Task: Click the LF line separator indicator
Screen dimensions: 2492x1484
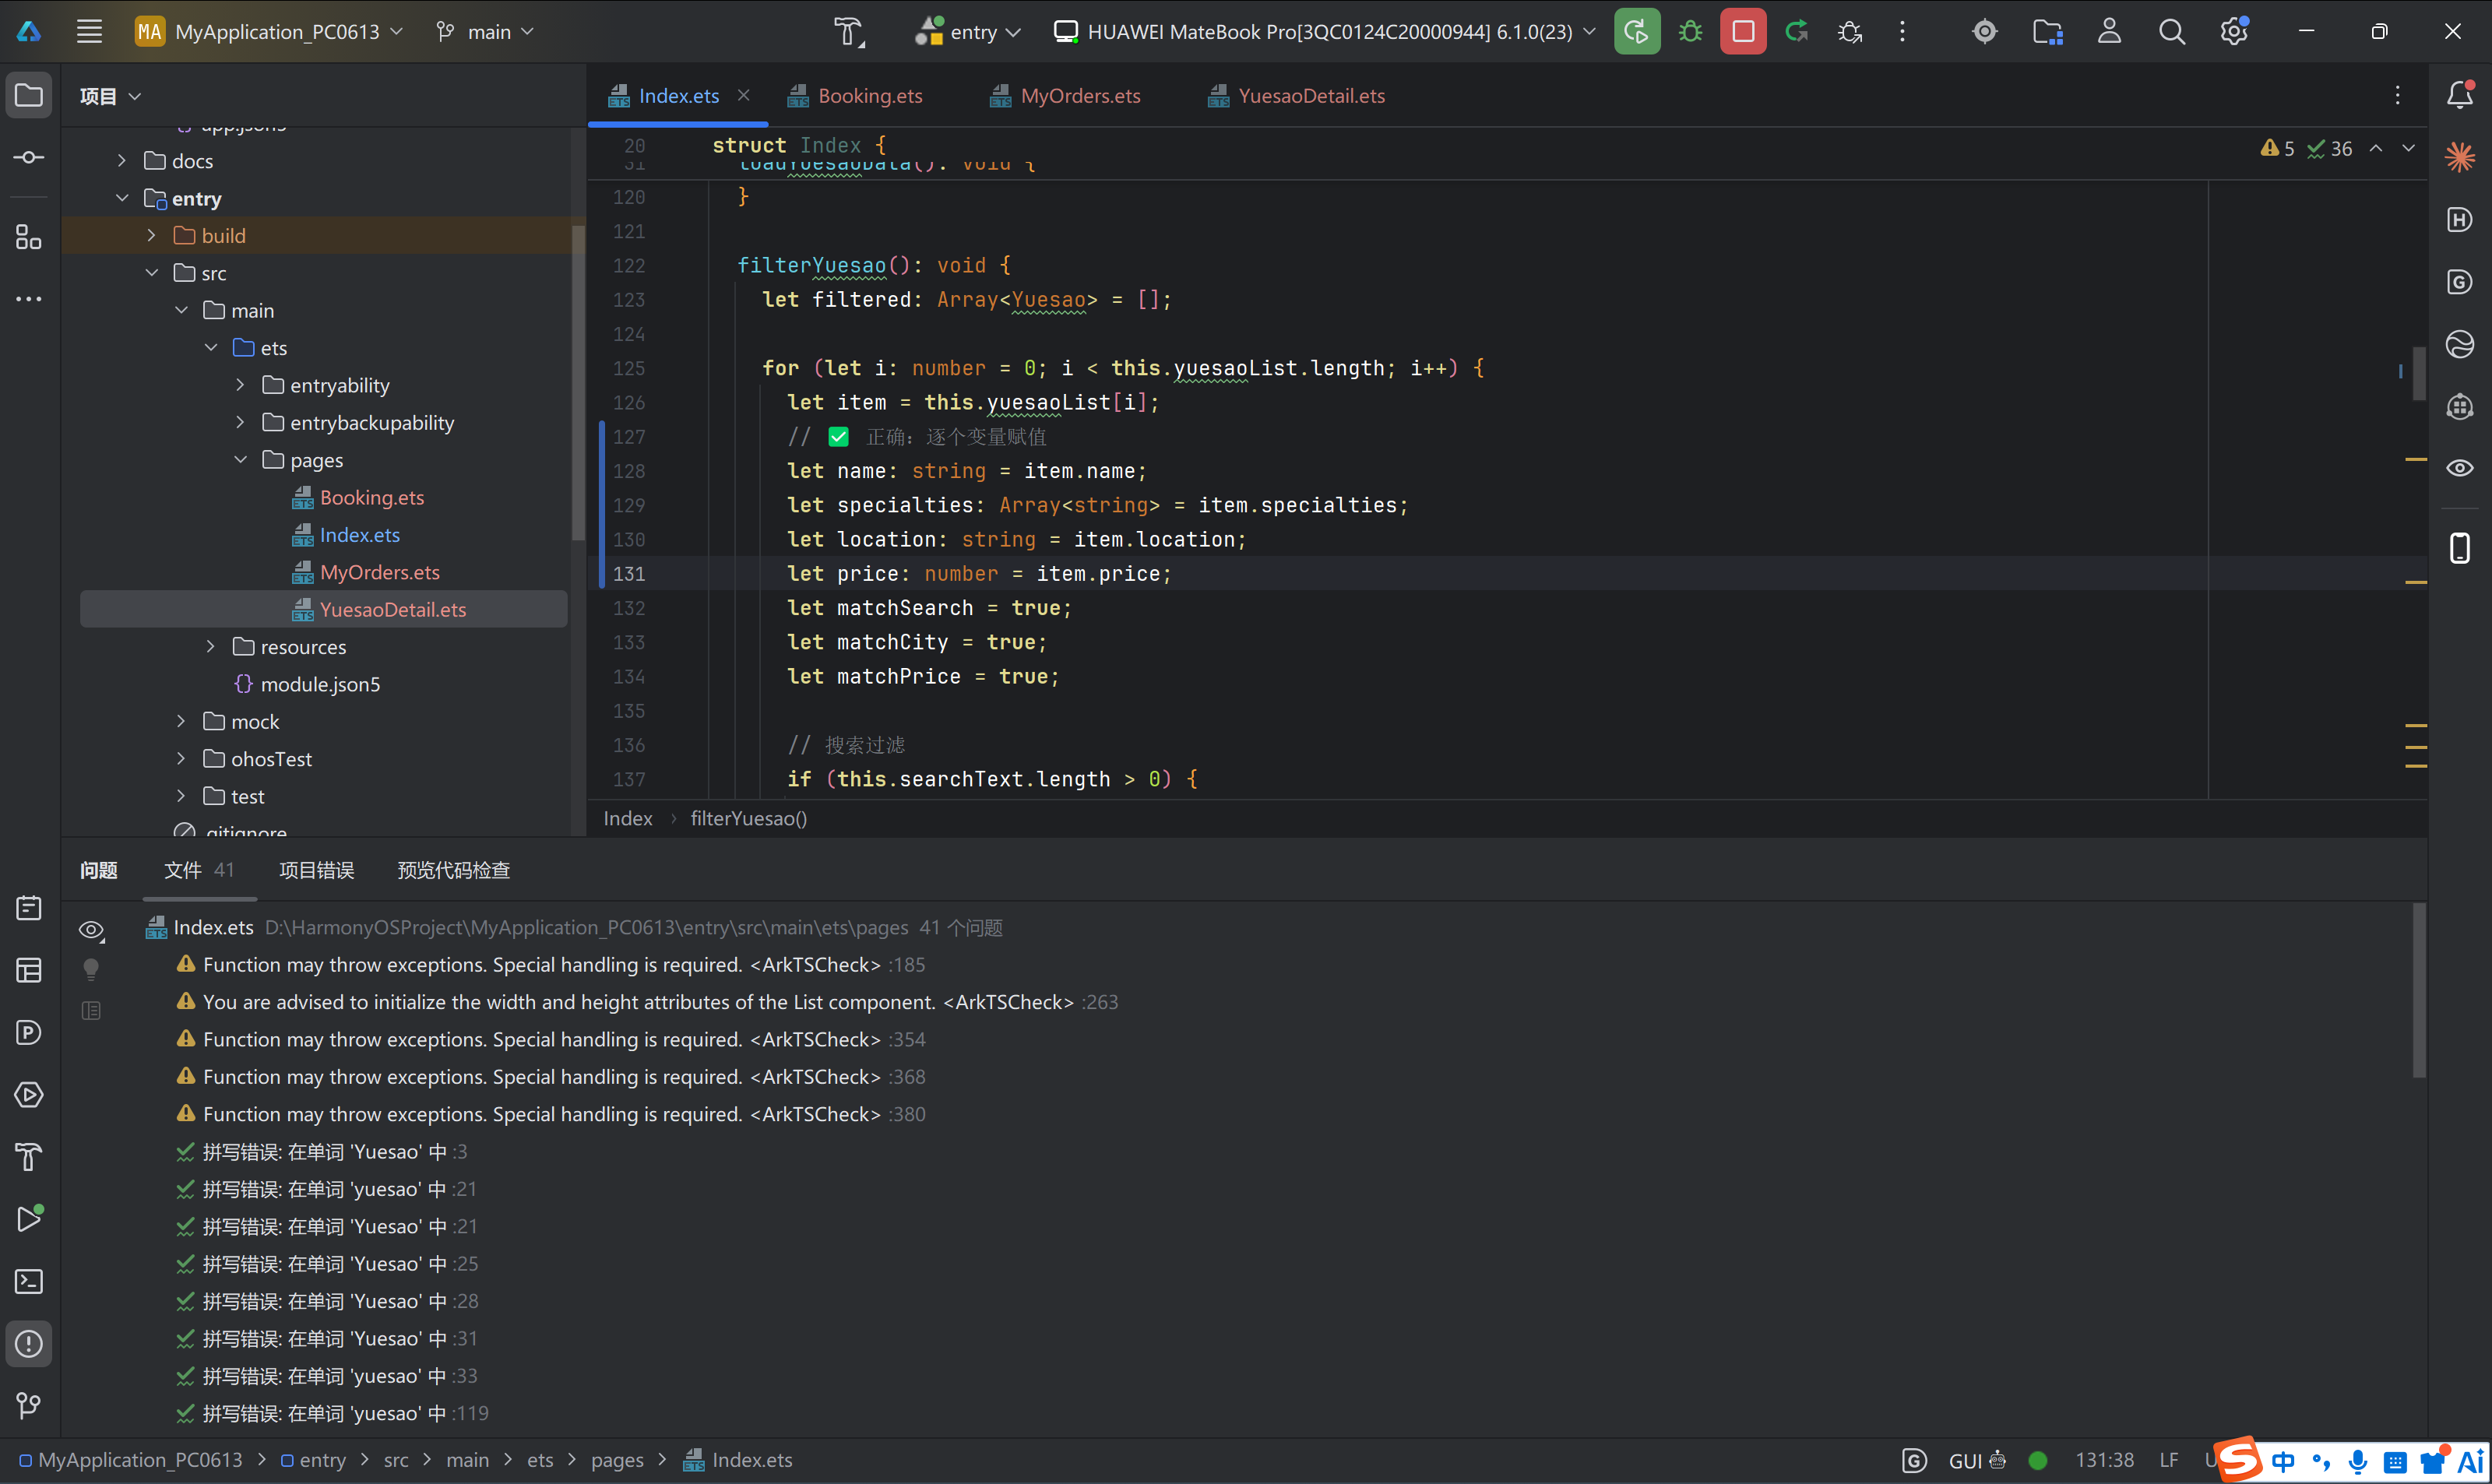Action: tap(2168, 1460)
